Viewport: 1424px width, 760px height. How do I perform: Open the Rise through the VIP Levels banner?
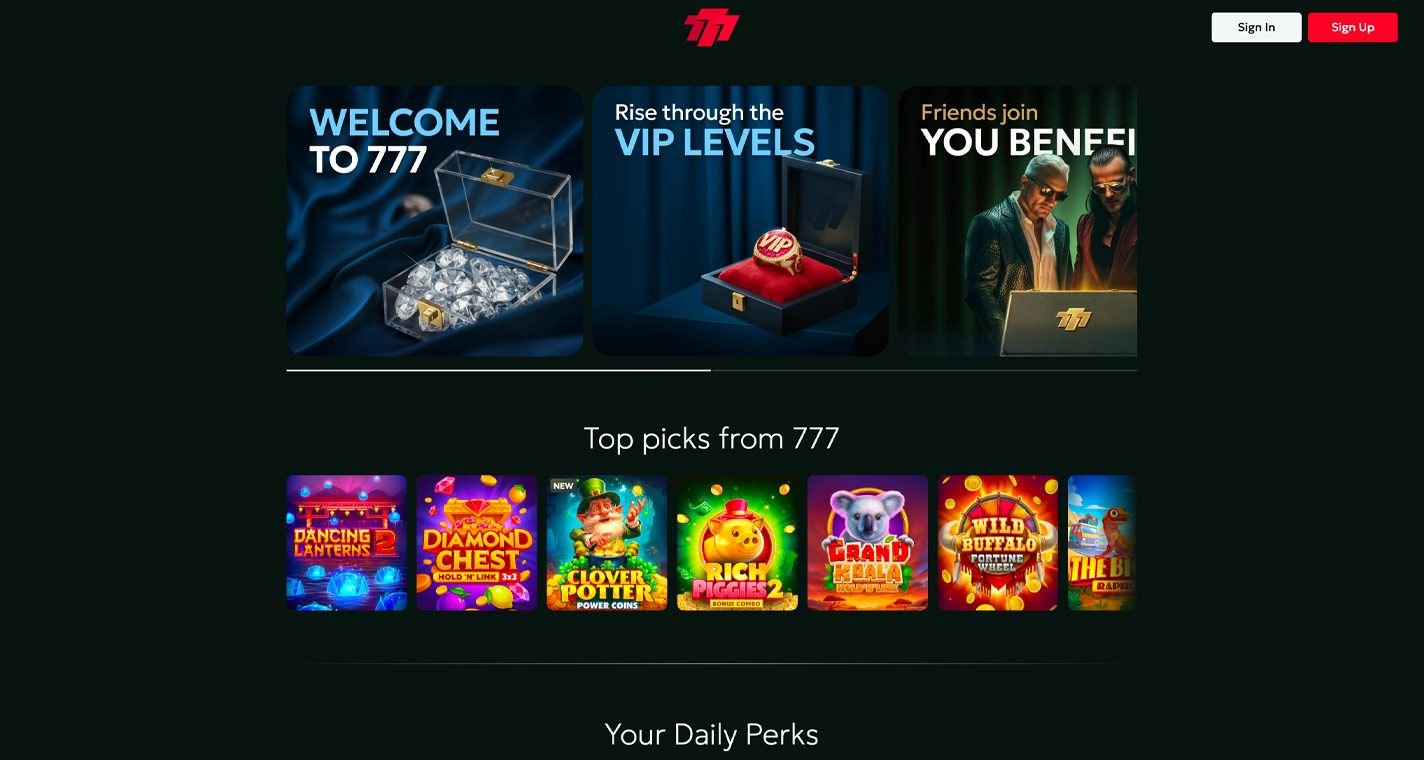[x=741, y=221]
